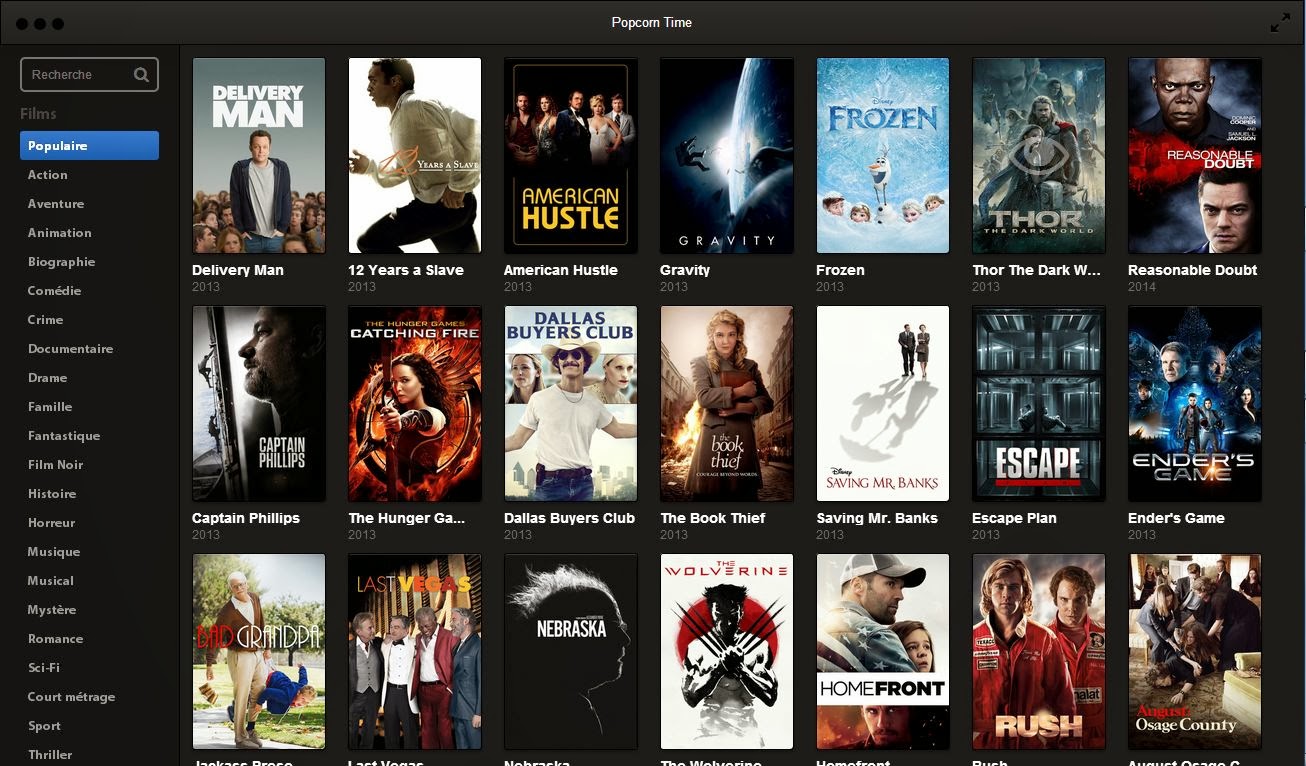Click the "The Hunger Ga..." title
1306x766 pixels.
(407, 518)
